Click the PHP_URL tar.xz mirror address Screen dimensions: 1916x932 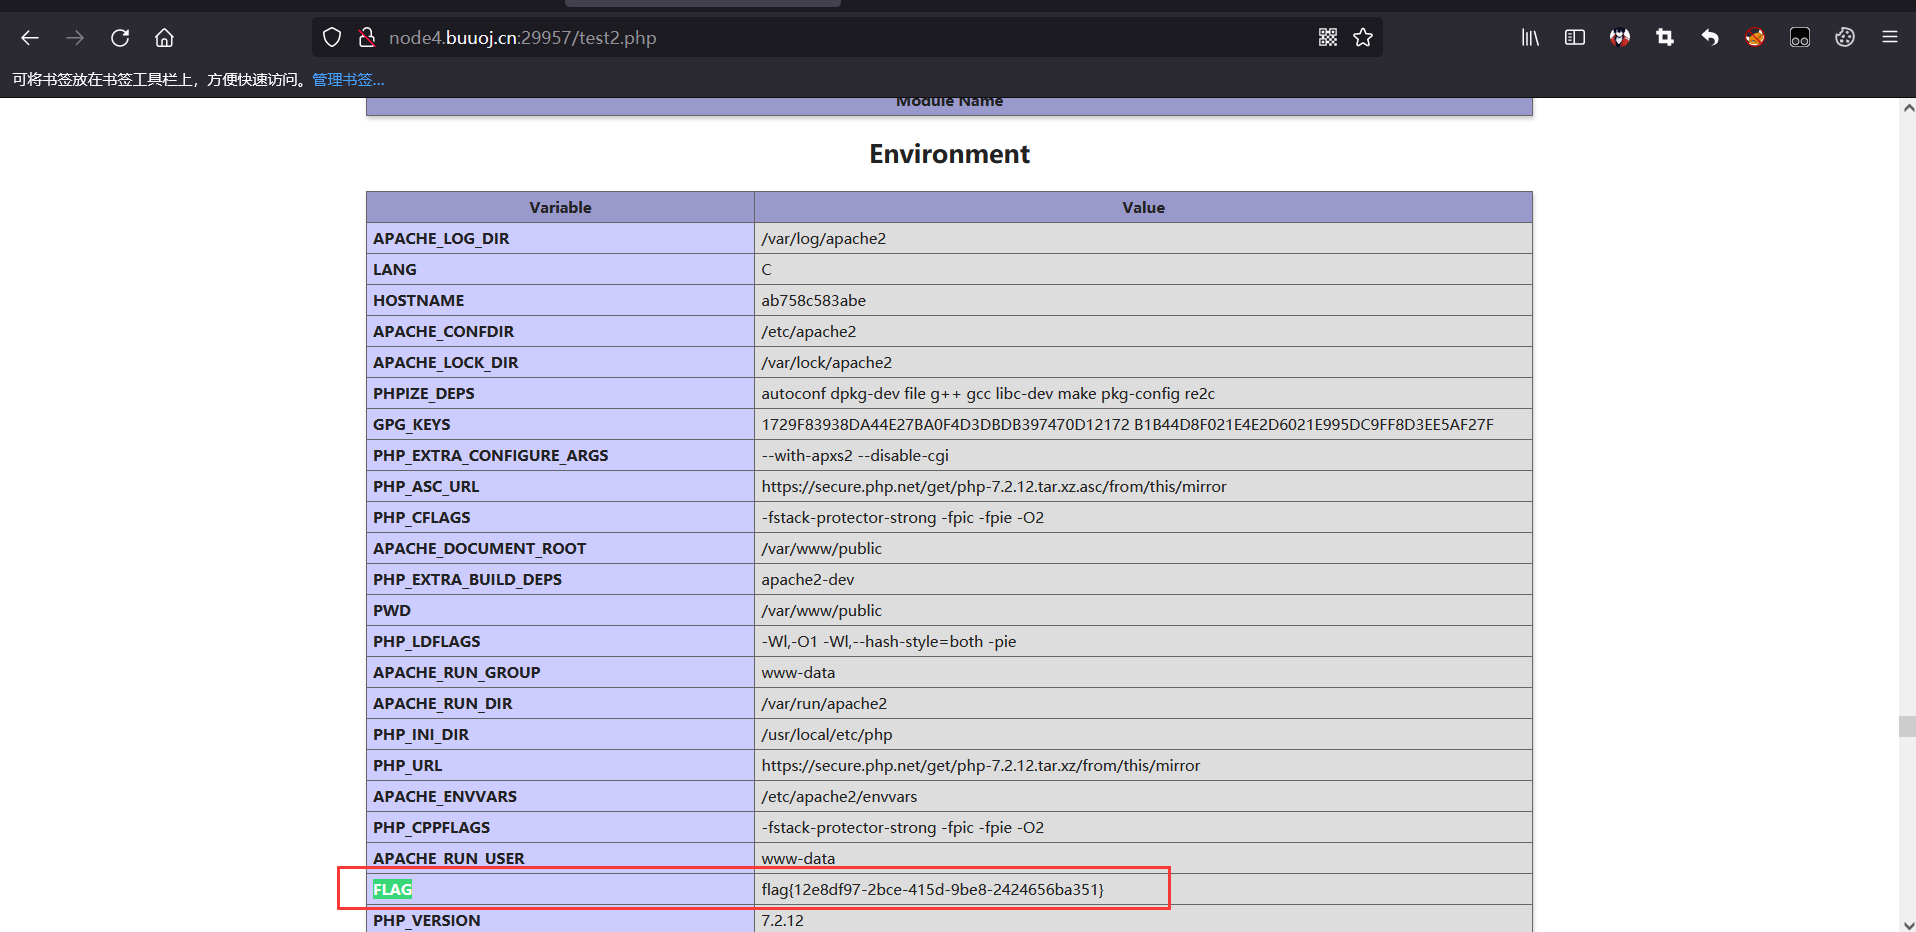pos(980,765)
